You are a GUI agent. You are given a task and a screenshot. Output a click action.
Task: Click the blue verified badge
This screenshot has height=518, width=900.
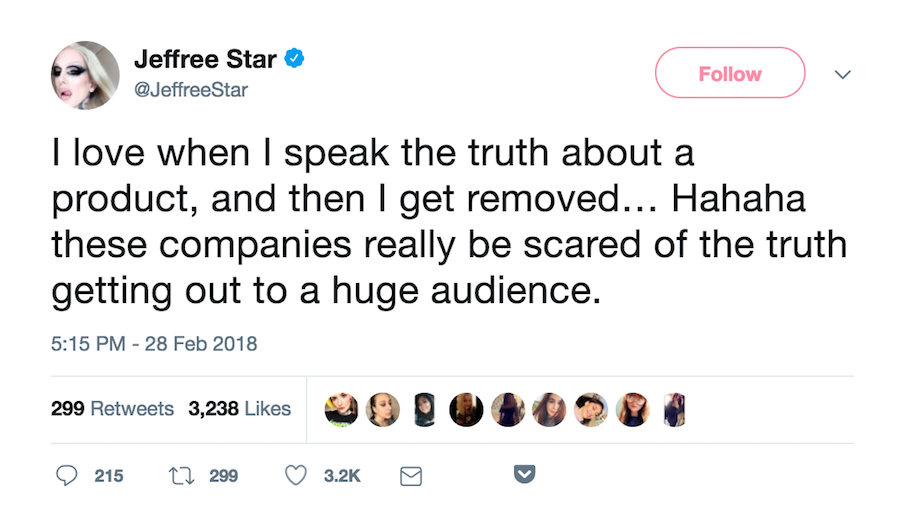click(295, 60)
